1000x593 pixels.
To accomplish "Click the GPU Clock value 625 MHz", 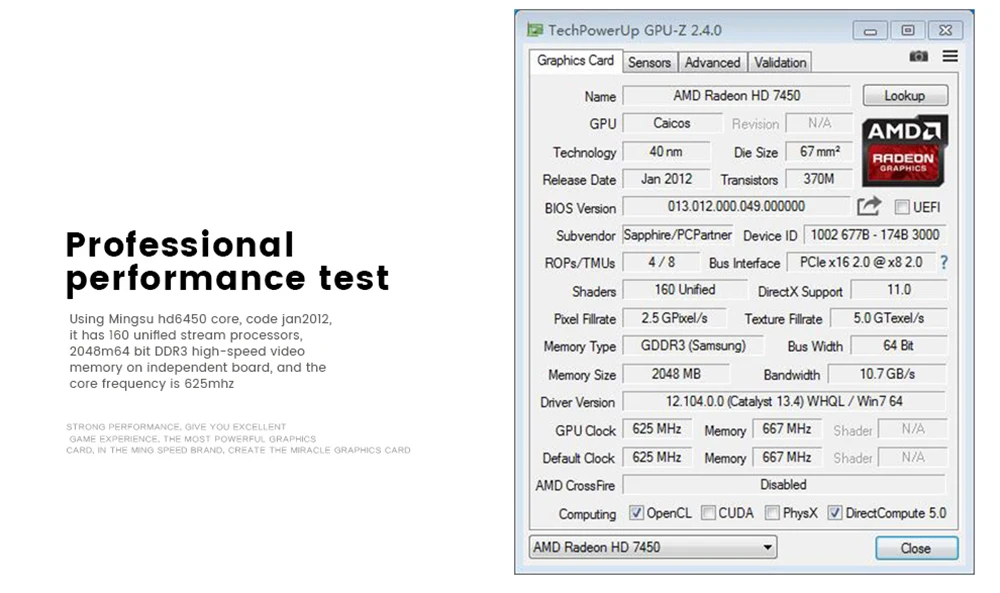I will click(657, 429).
